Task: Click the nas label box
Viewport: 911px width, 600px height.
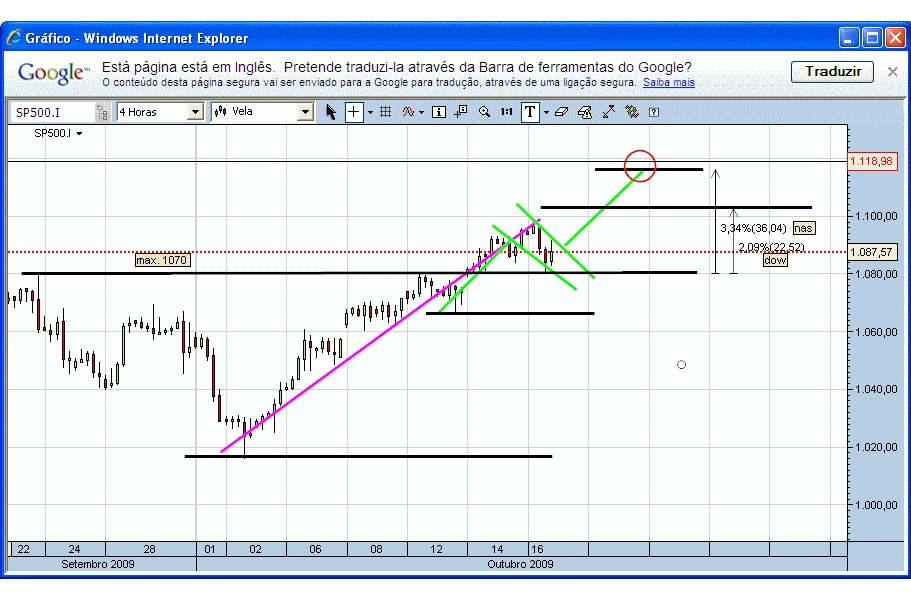Action: (804, 228)
